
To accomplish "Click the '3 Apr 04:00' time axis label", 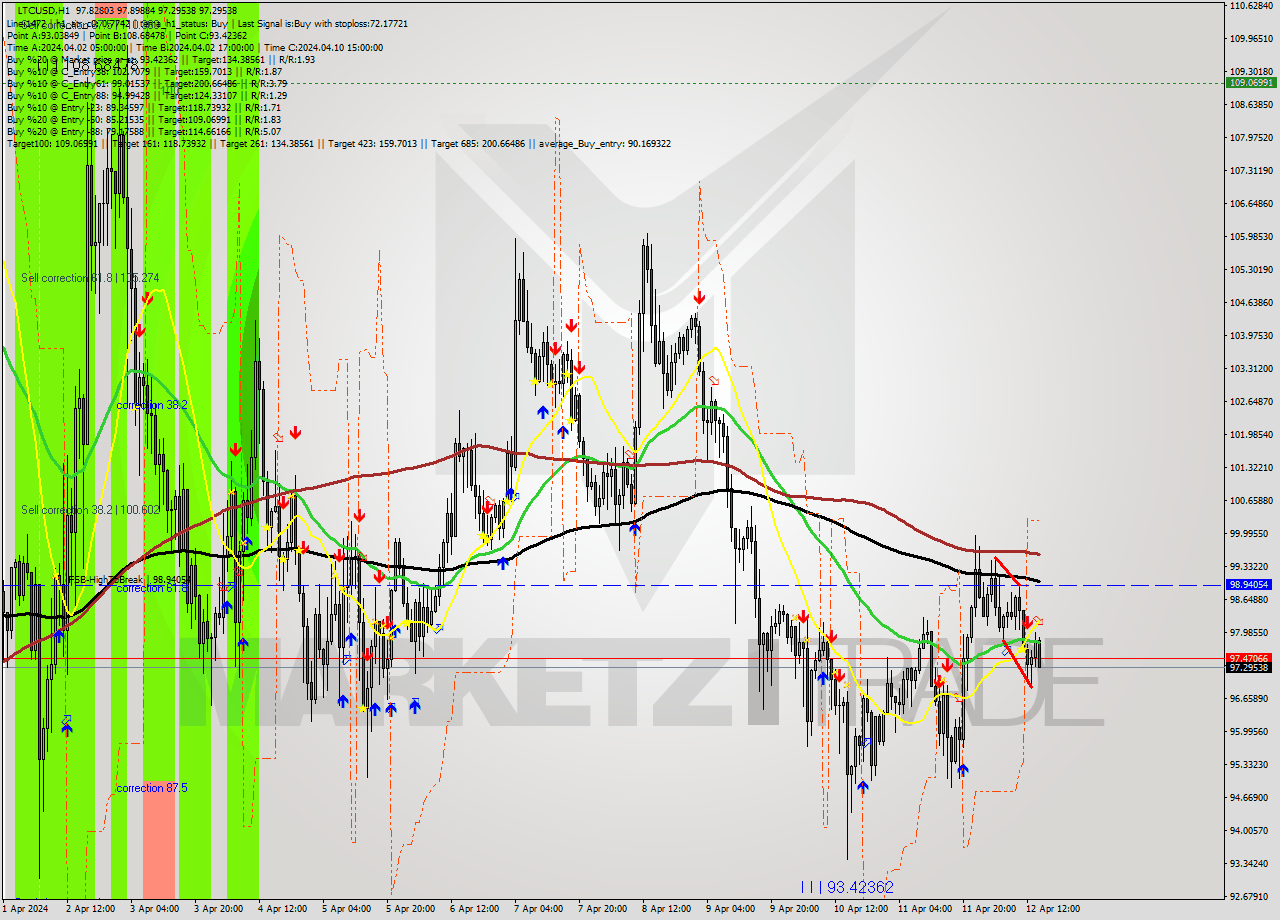I will [x=154, y=908].
